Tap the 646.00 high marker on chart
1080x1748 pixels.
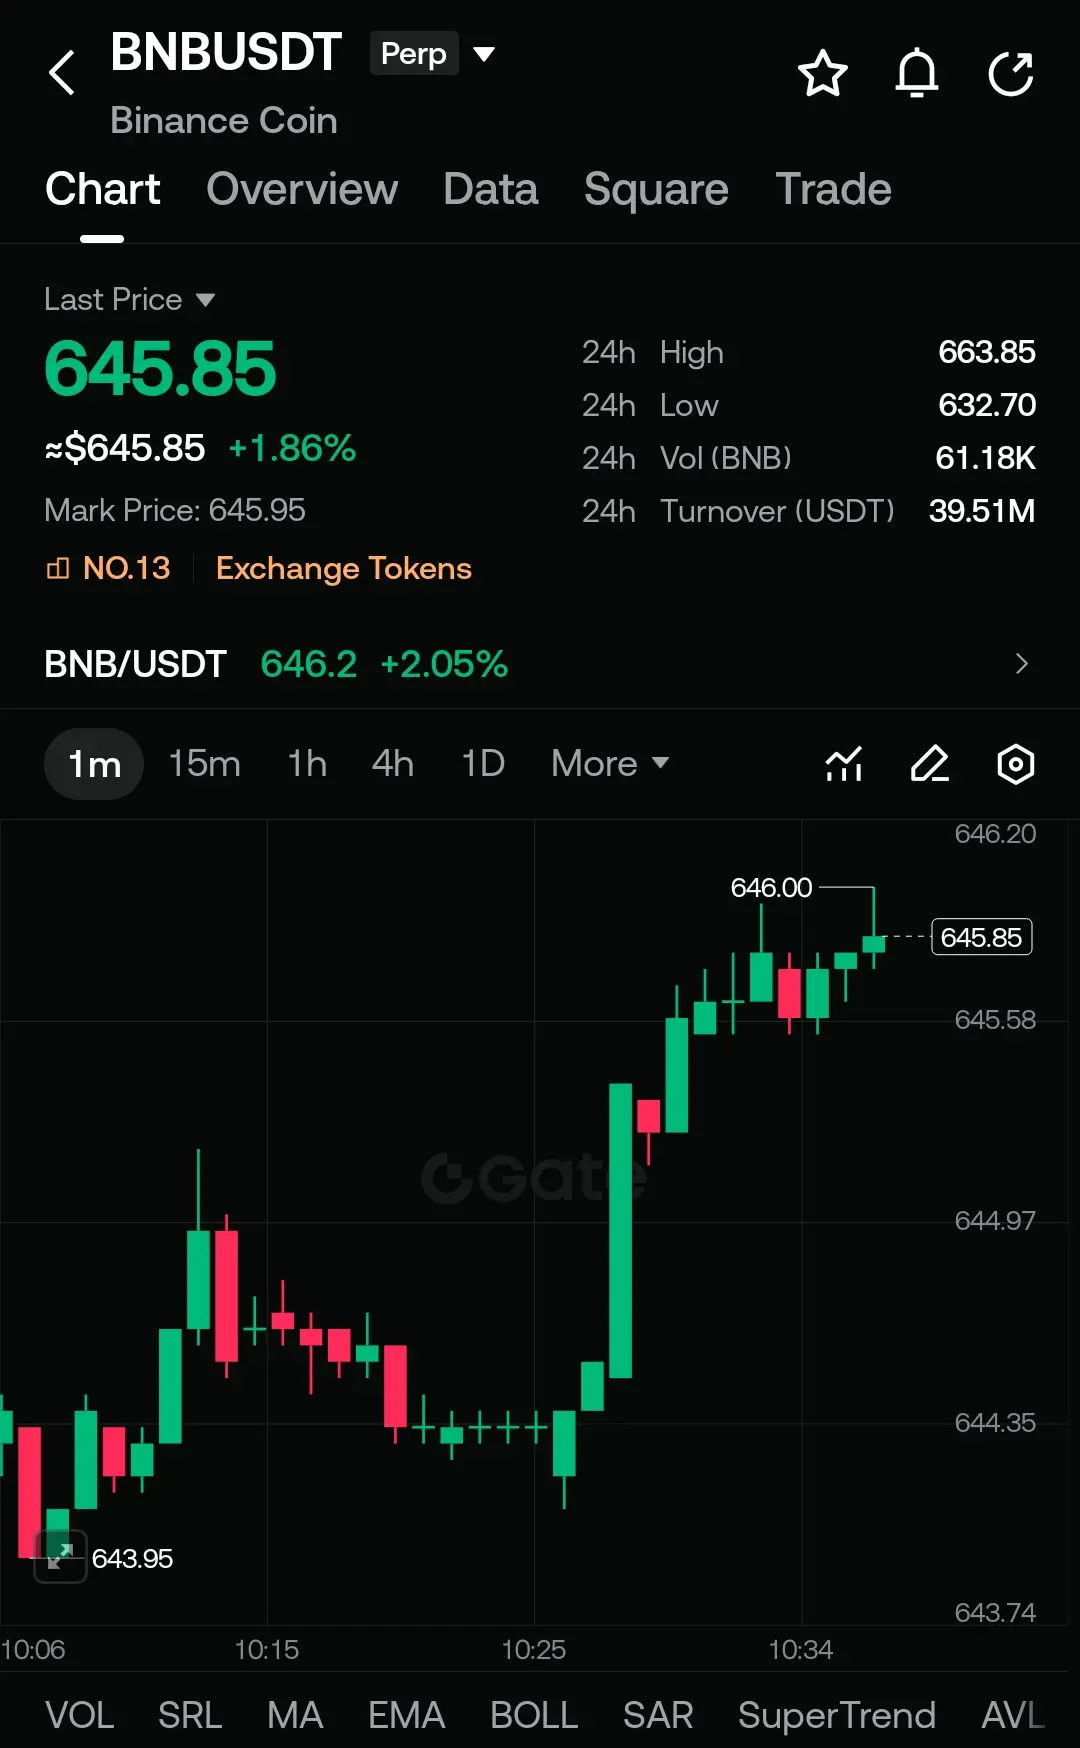coord(771,887)
